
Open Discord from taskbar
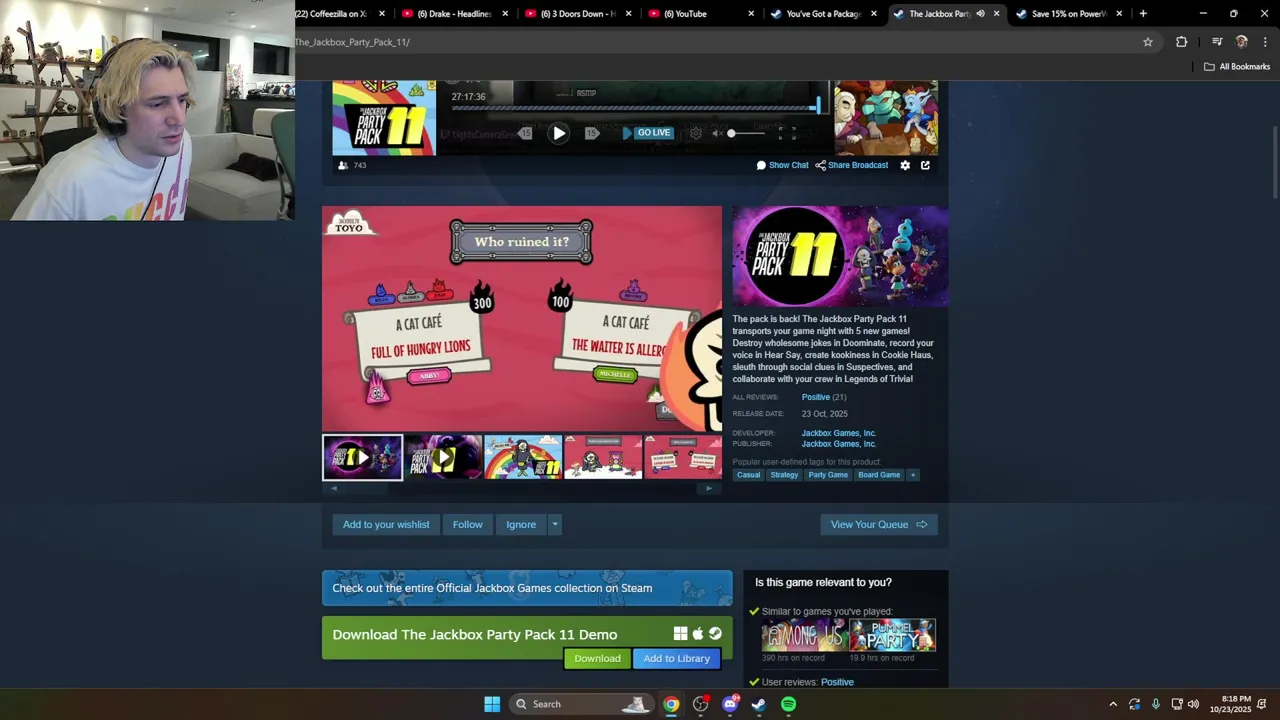coord(730,704)
